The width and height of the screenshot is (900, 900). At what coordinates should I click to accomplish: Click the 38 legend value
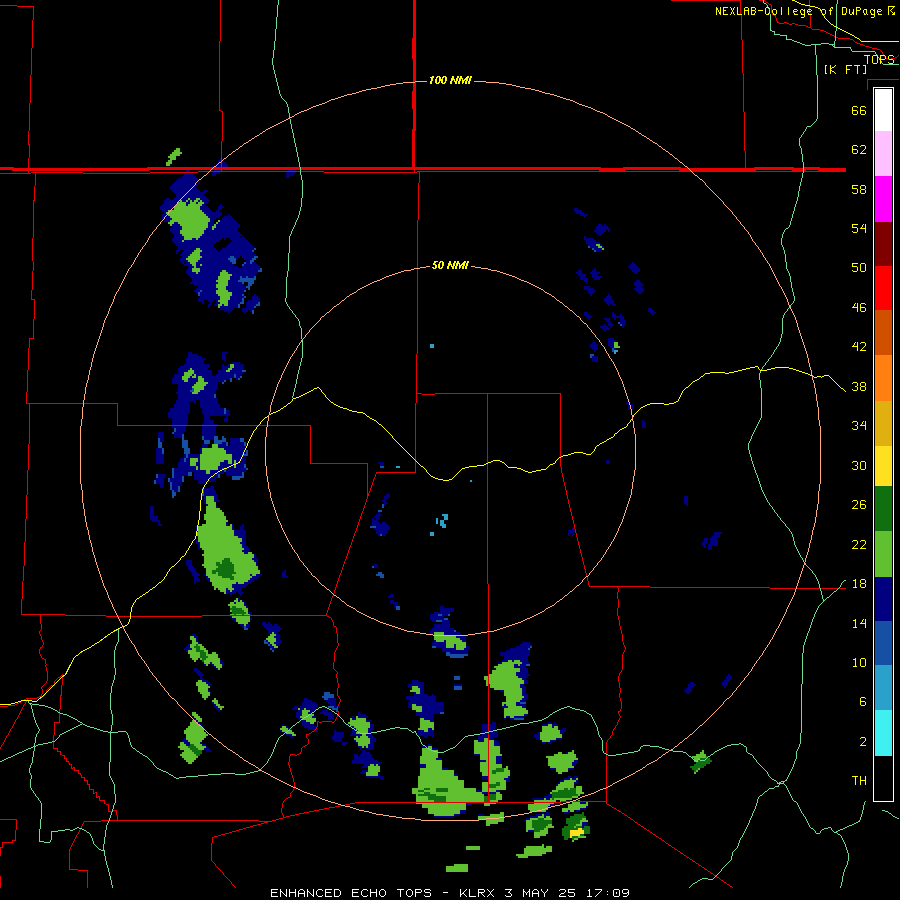tap(859, 387)
